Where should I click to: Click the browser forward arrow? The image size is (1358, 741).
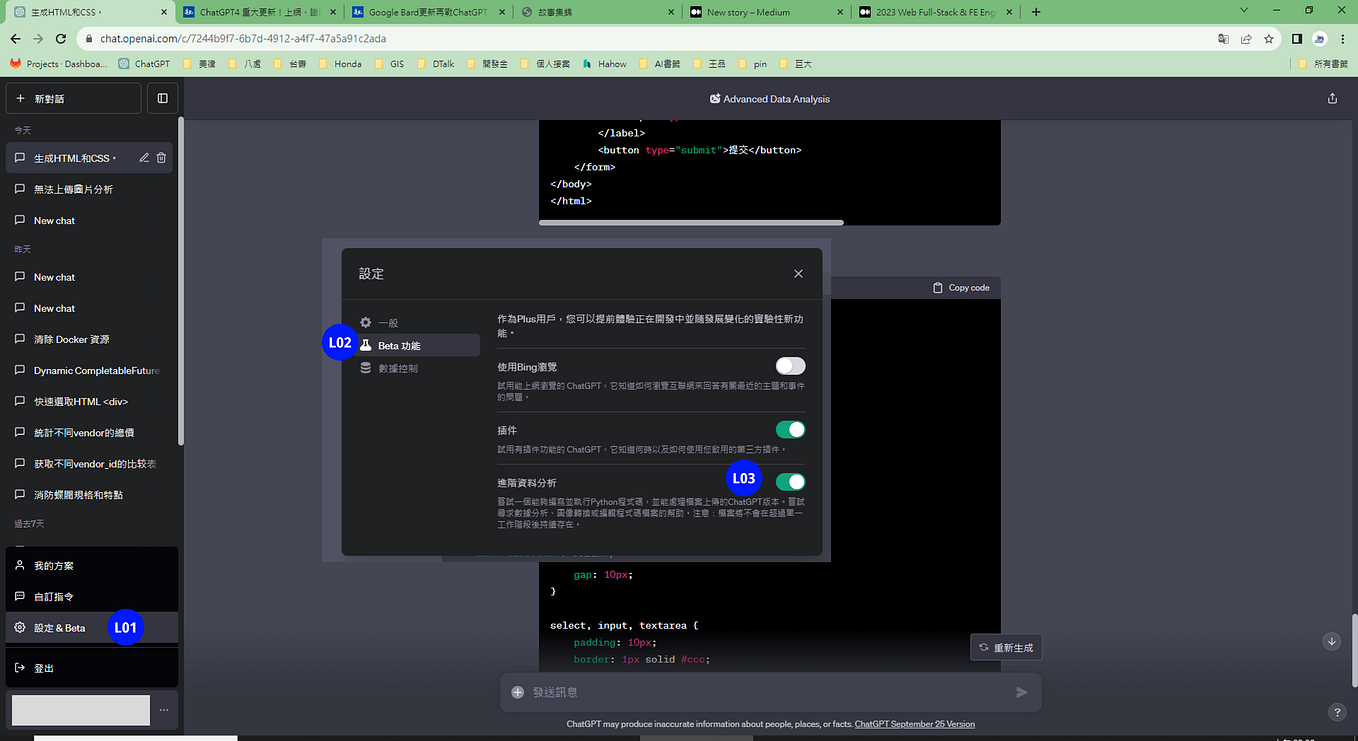coord(38,38)
